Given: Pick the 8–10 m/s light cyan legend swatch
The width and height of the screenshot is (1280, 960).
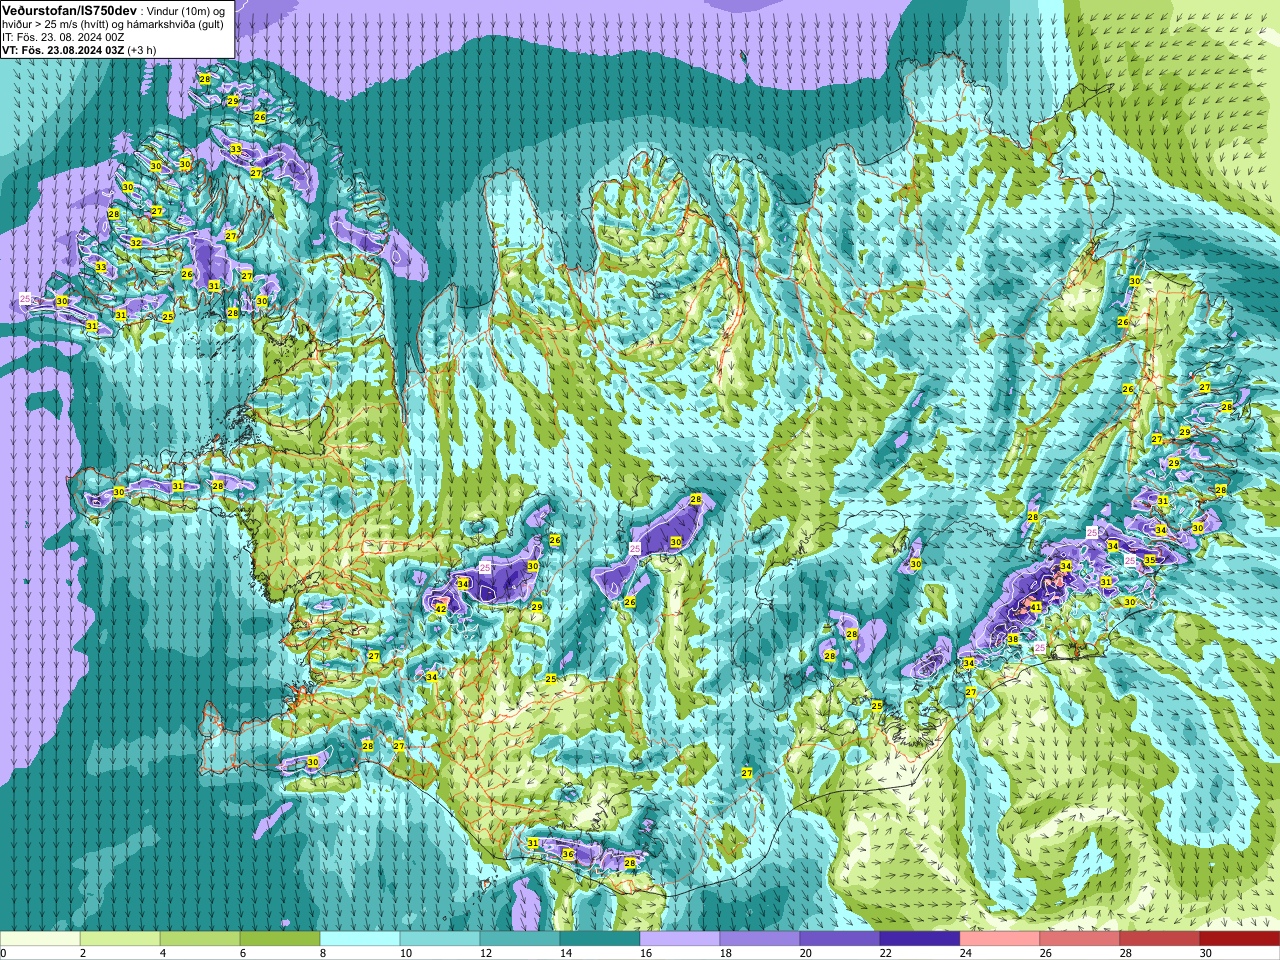Looking at the screenshot, I should click(x=360, y=939).
